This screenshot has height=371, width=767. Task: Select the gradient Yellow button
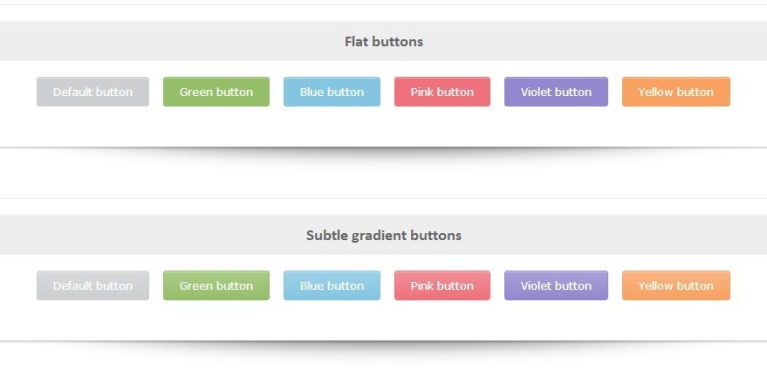coord(676,285)
